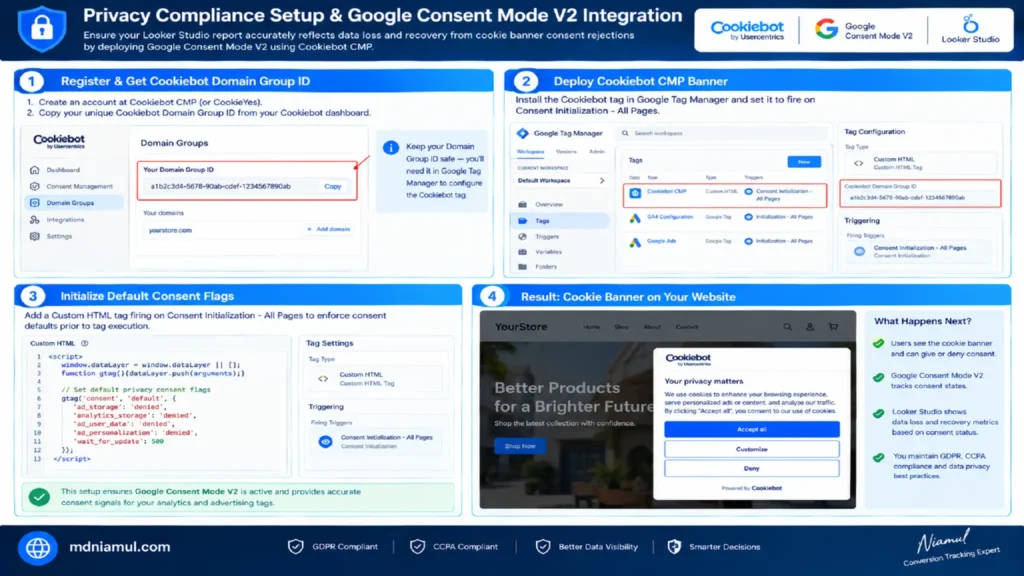The width and height of the screenshot is (1024, 576).
Task: Click the info icon beside the Domain Group tip
Action: pyautogui.click(x=391, y=148)
